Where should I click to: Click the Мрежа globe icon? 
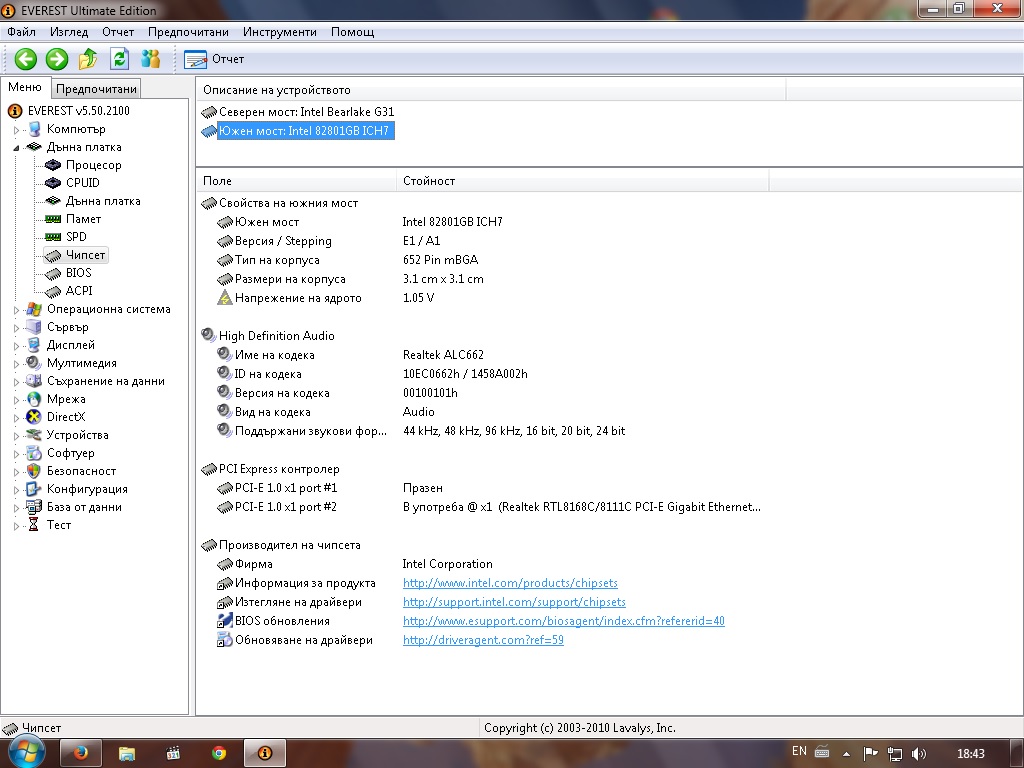point(34,399)
